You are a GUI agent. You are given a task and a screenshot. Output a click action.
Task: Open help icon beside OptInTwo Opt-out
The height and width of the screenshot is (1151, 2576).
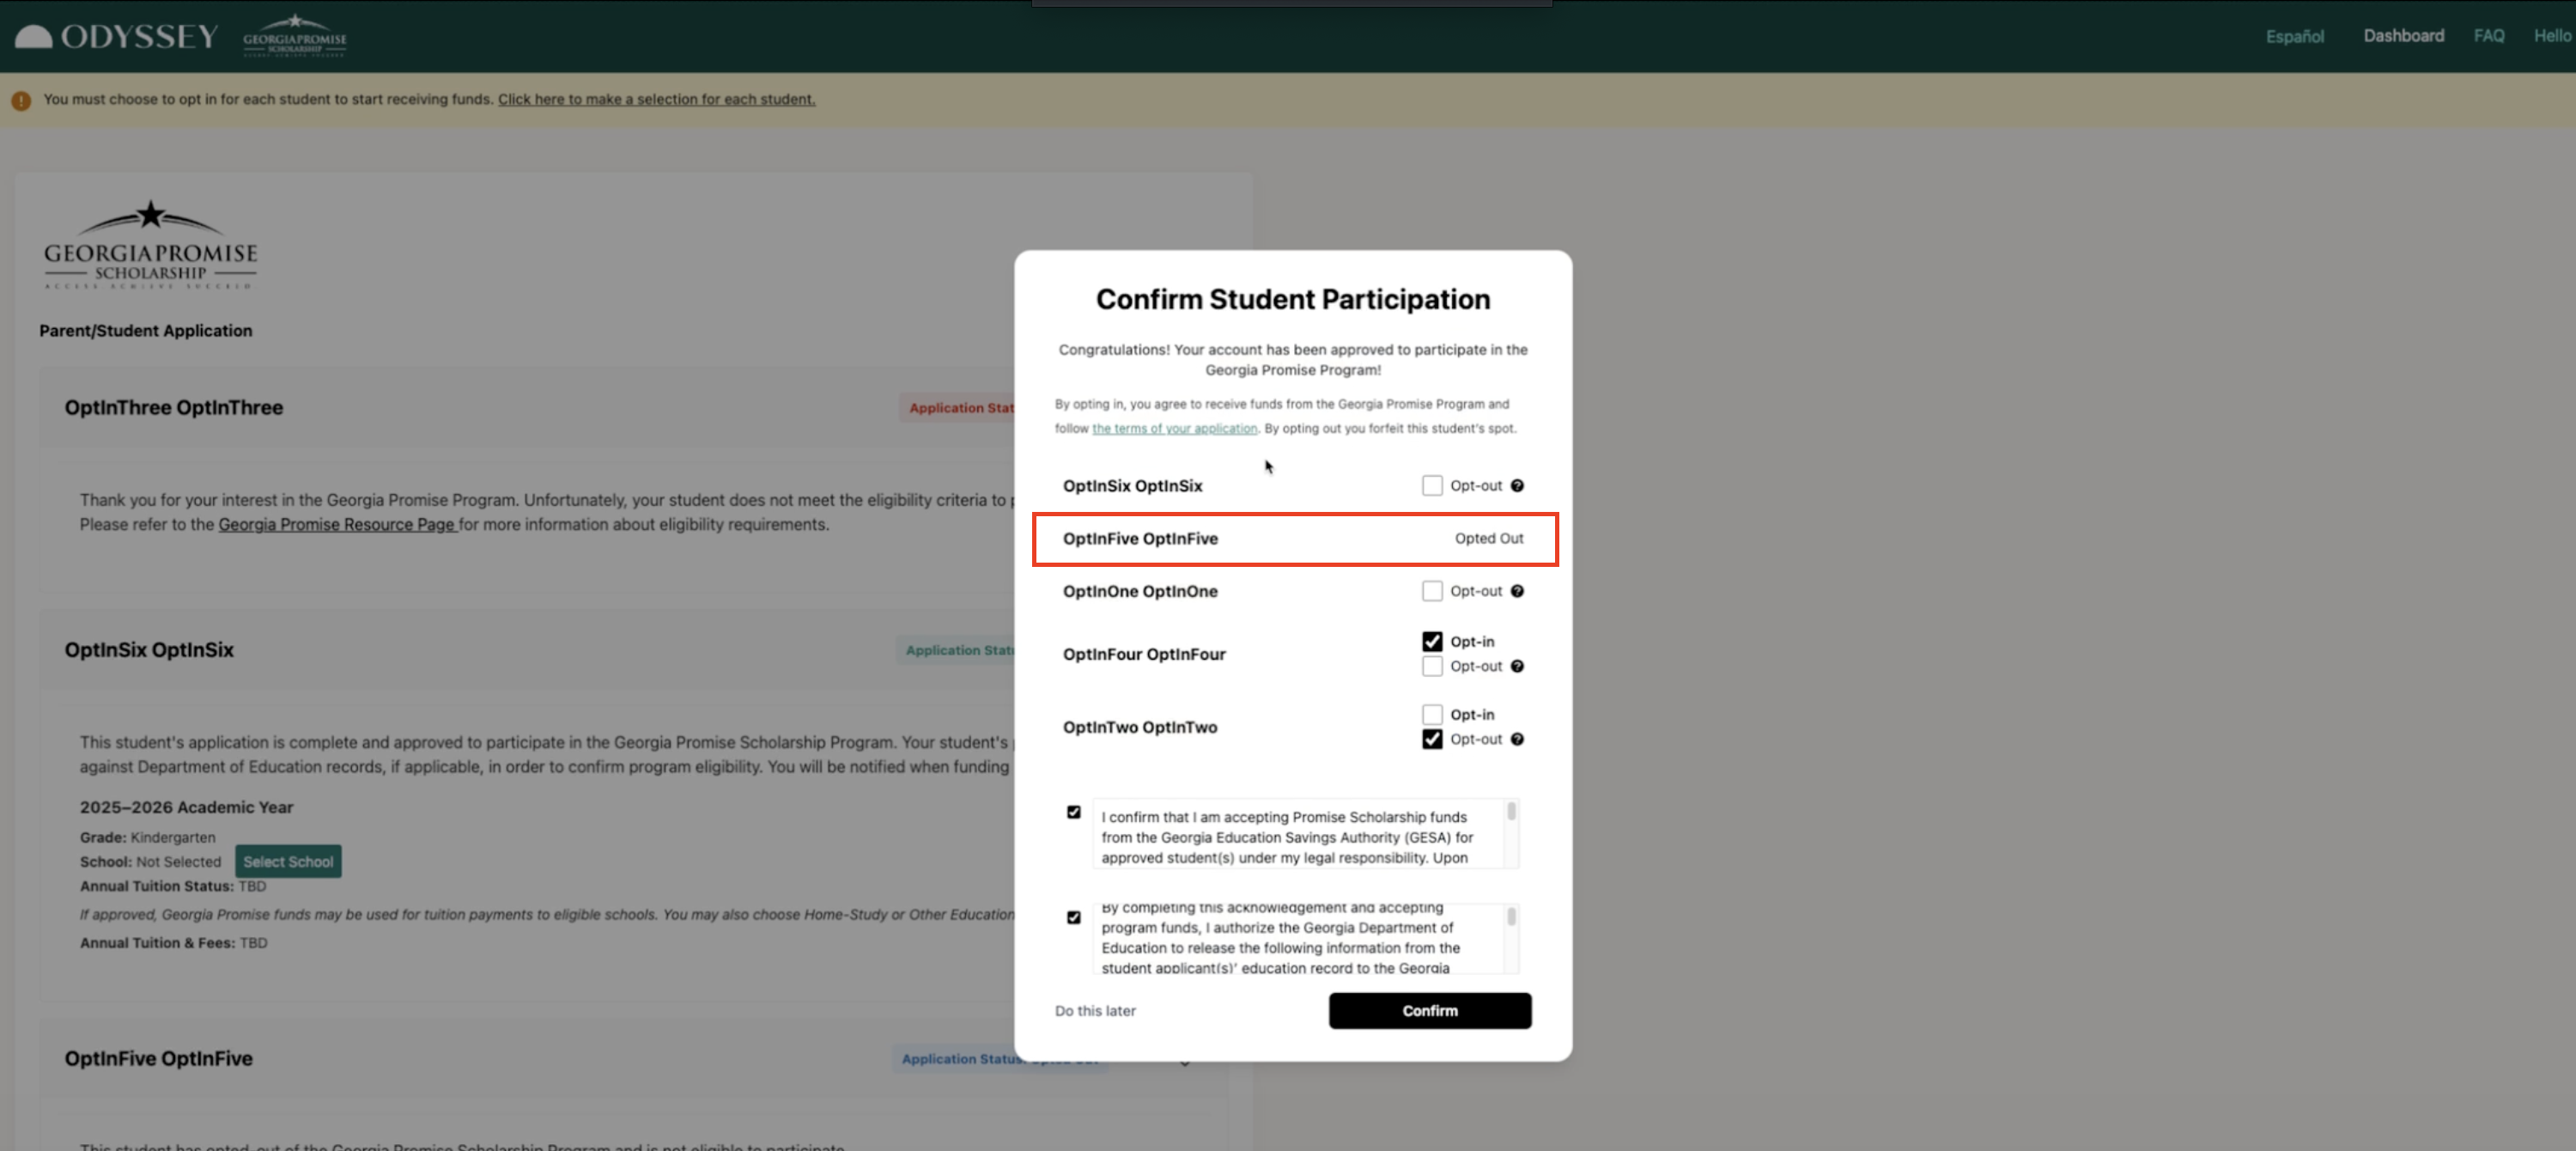point(1517,739)
